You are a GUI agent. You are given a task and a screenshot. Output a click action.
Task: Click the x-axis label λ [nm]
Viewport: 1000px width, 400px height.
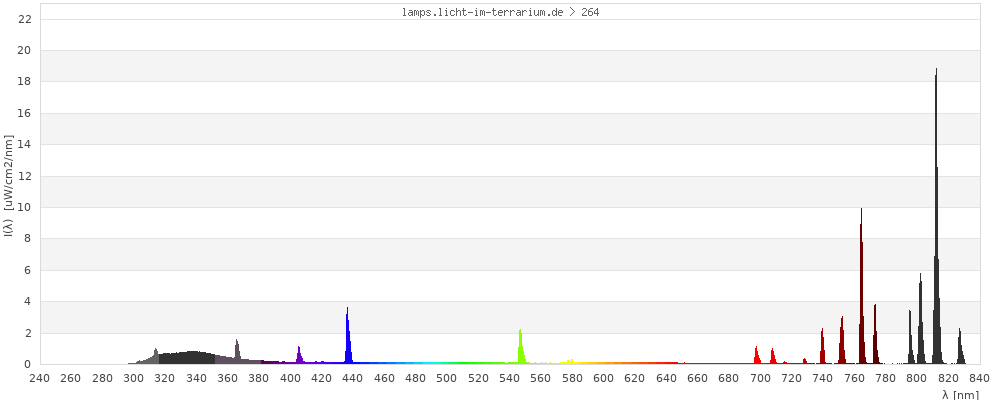click(960, 395)
